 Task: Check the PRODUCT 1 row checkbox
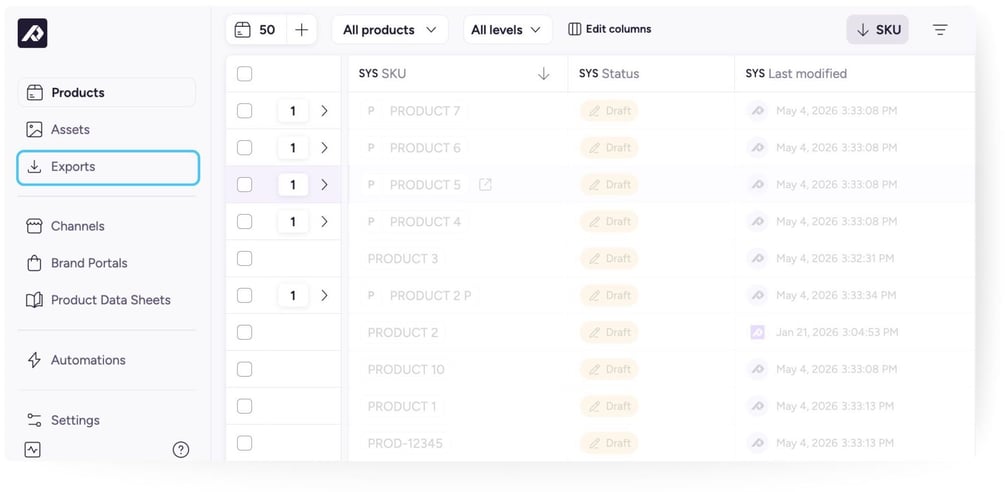click(x=244, y=406)
